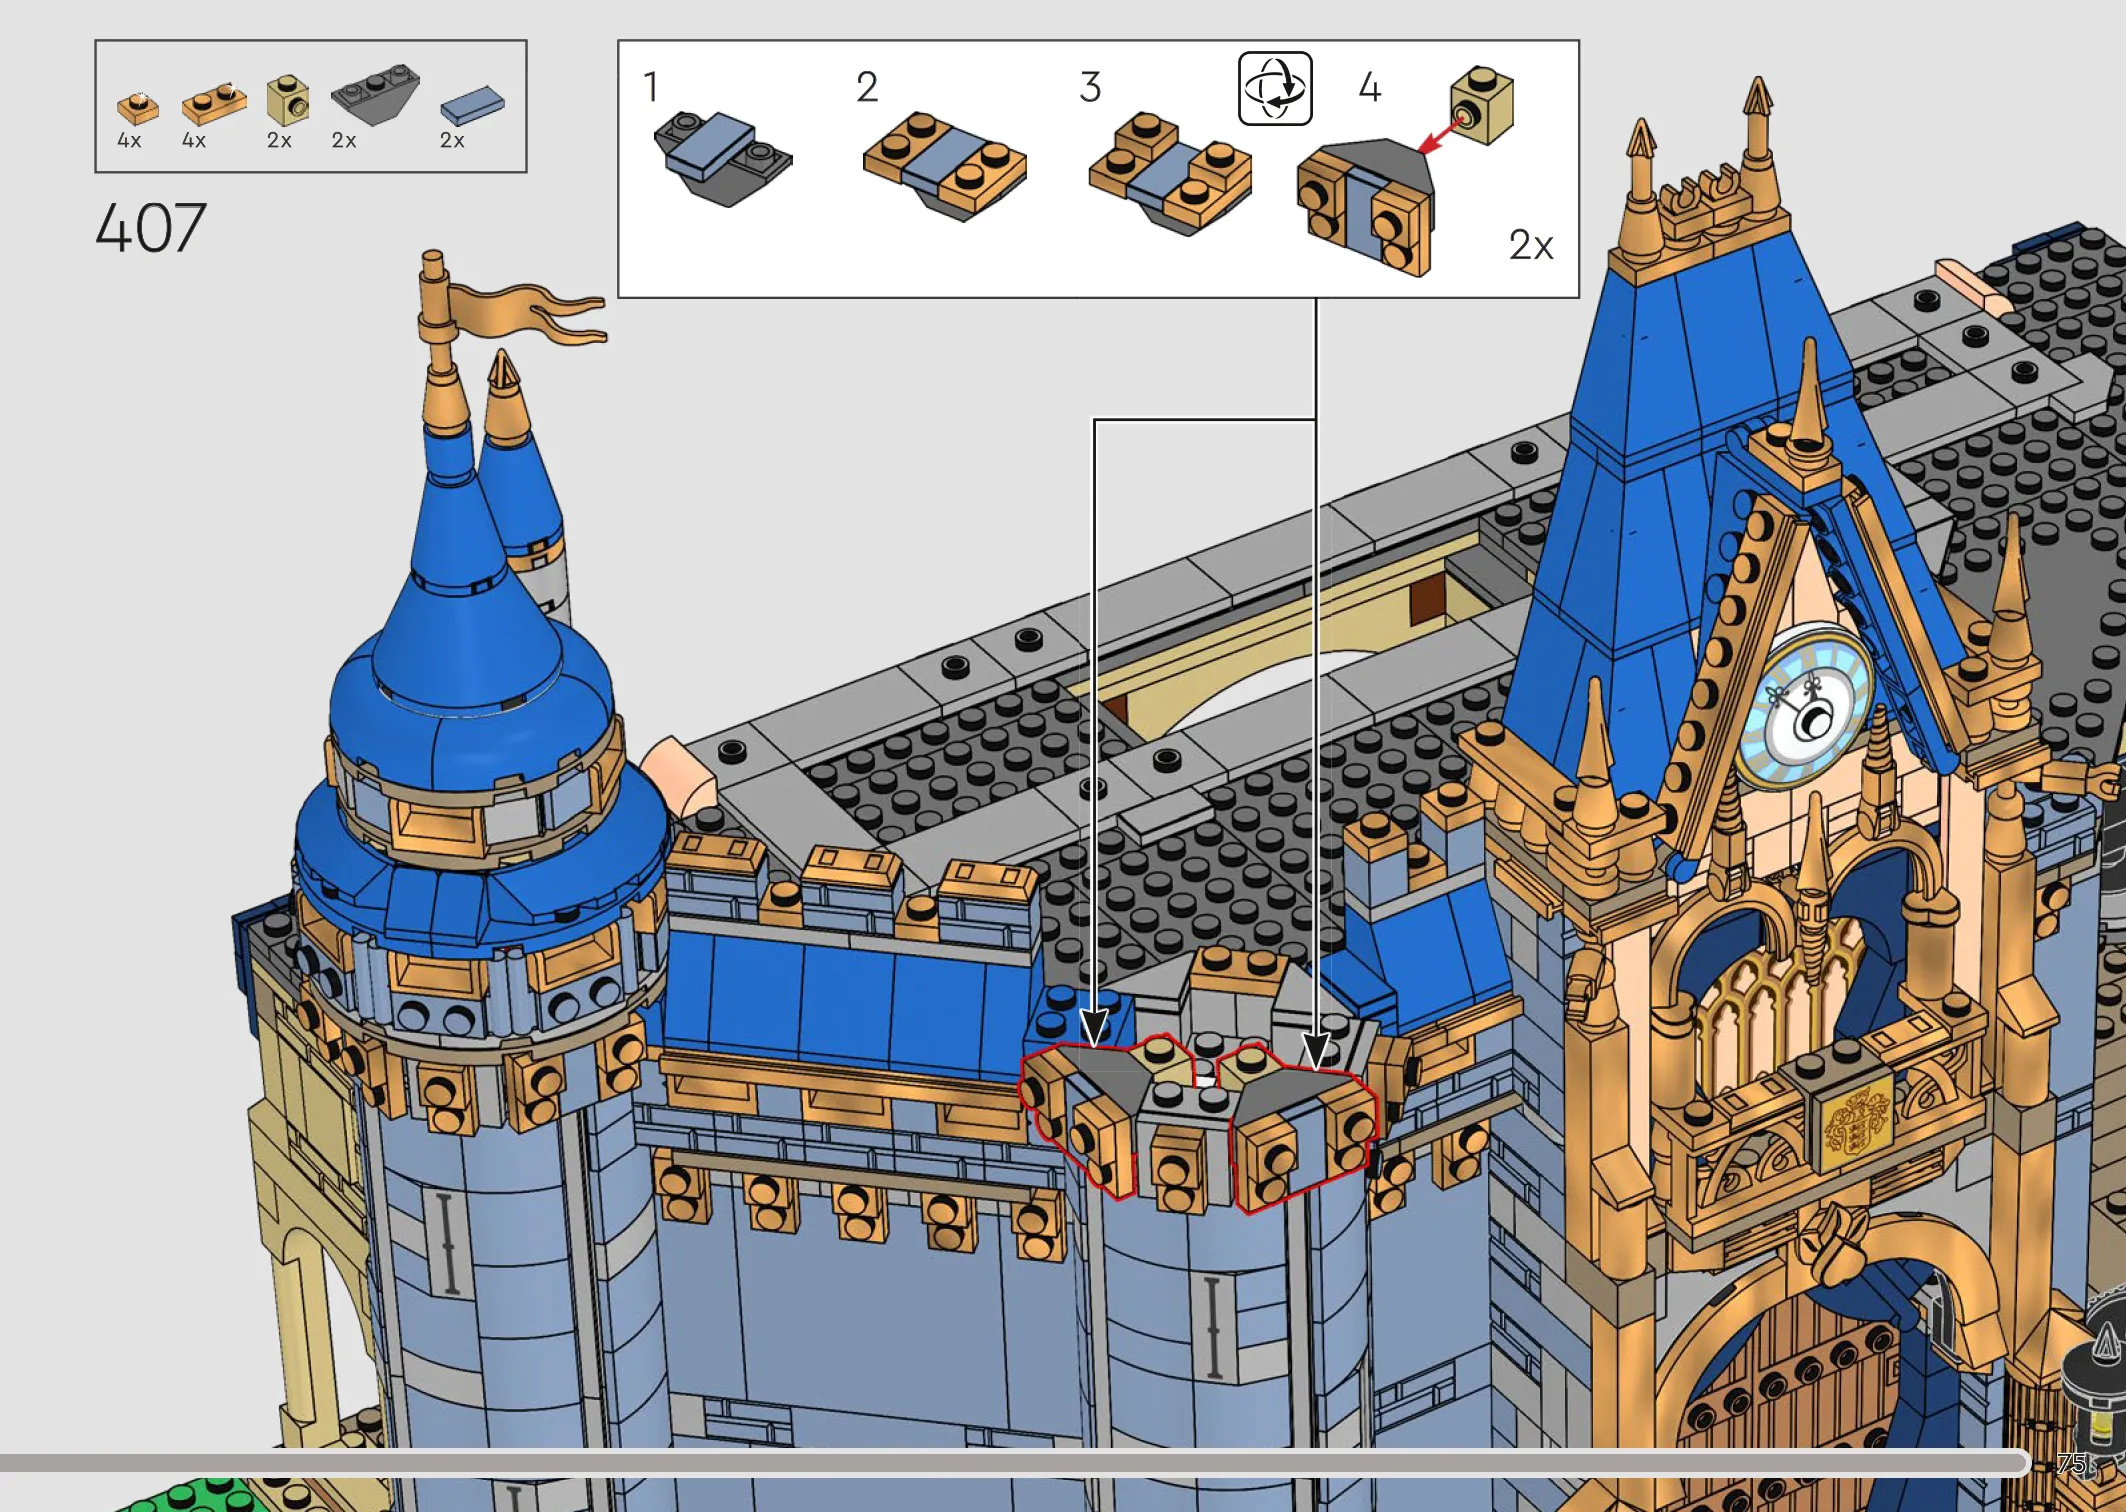Click the tan brick beside the red arrow
Viewport: 2126px width, 1512px height.
(x=1483, y=106)
